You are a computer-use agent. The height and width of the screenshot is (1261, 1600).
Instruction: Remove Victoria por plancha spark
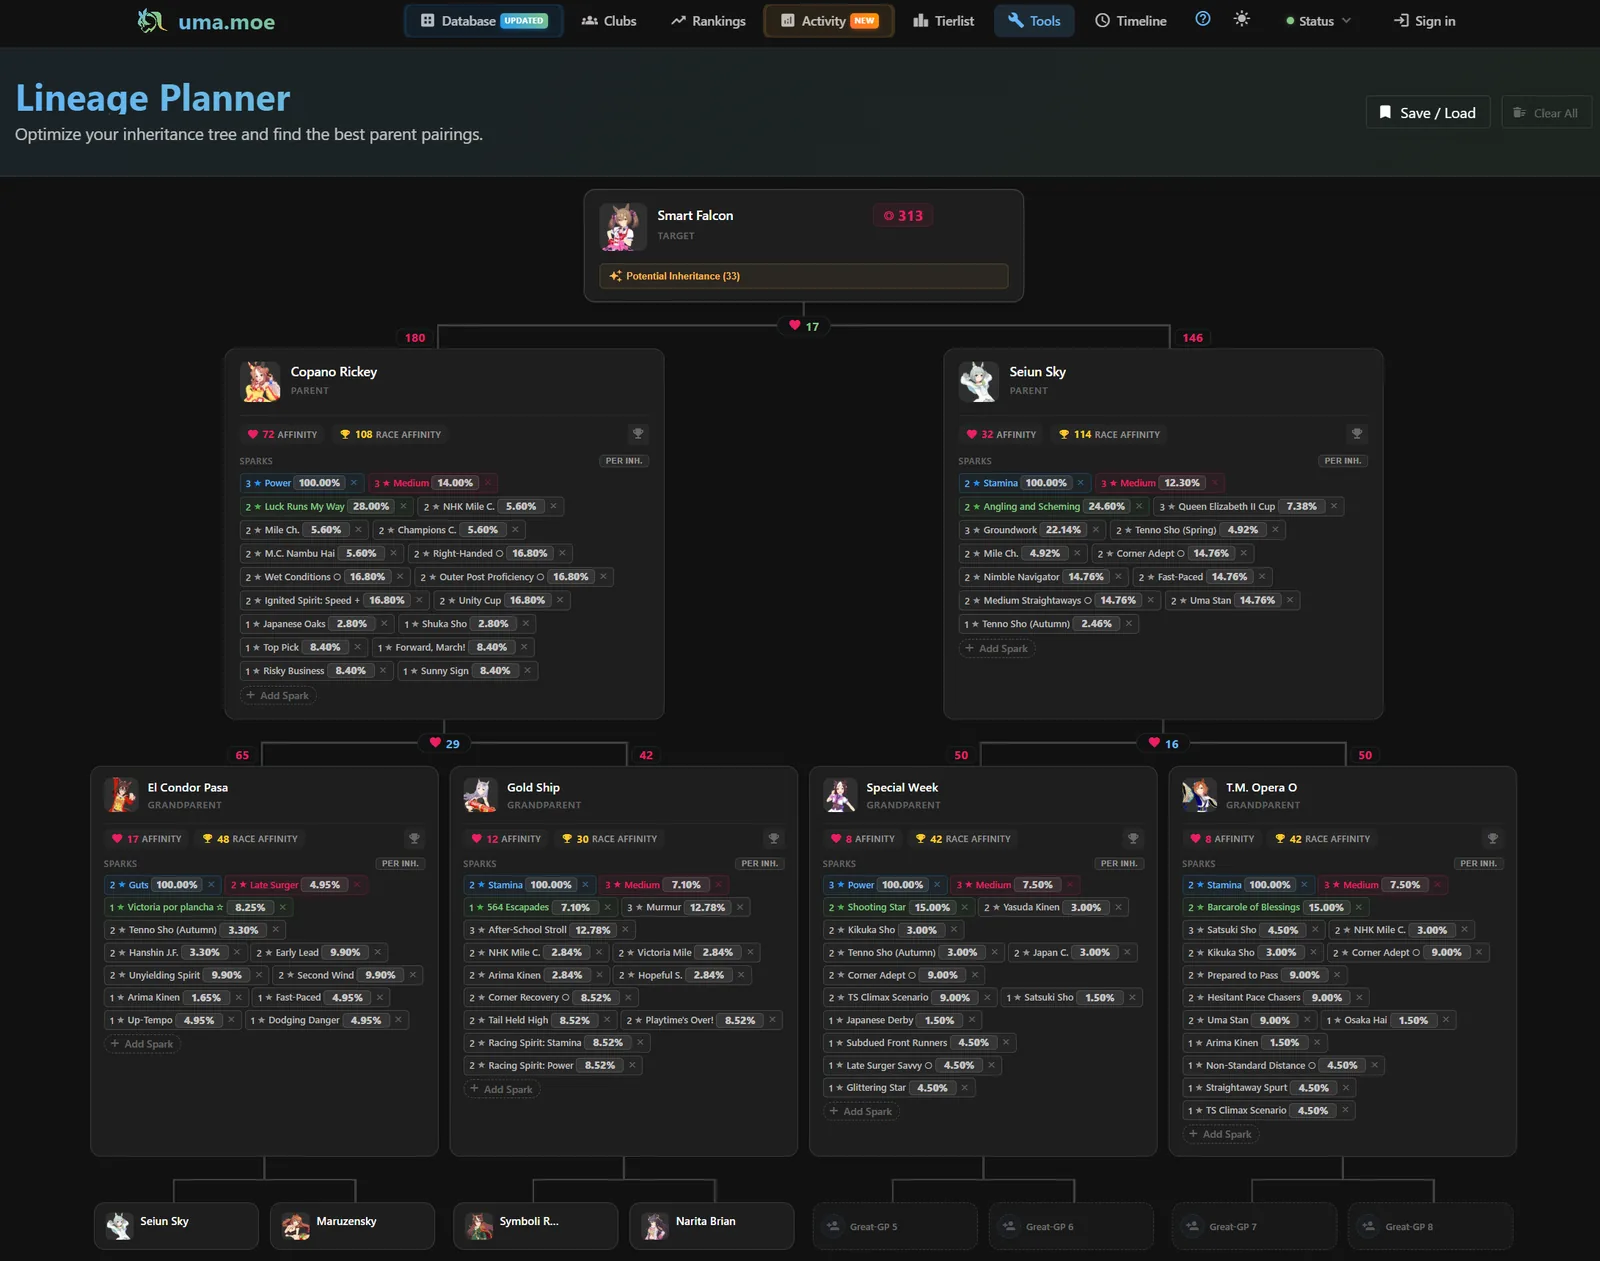point(283,907)
